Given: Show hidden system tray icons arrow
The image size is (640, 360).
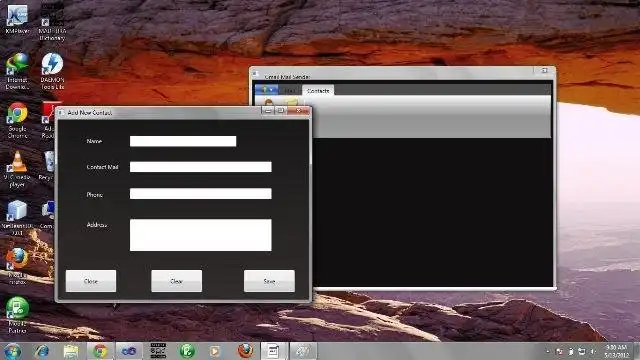Looking at the screenshot, I should 548,351.
